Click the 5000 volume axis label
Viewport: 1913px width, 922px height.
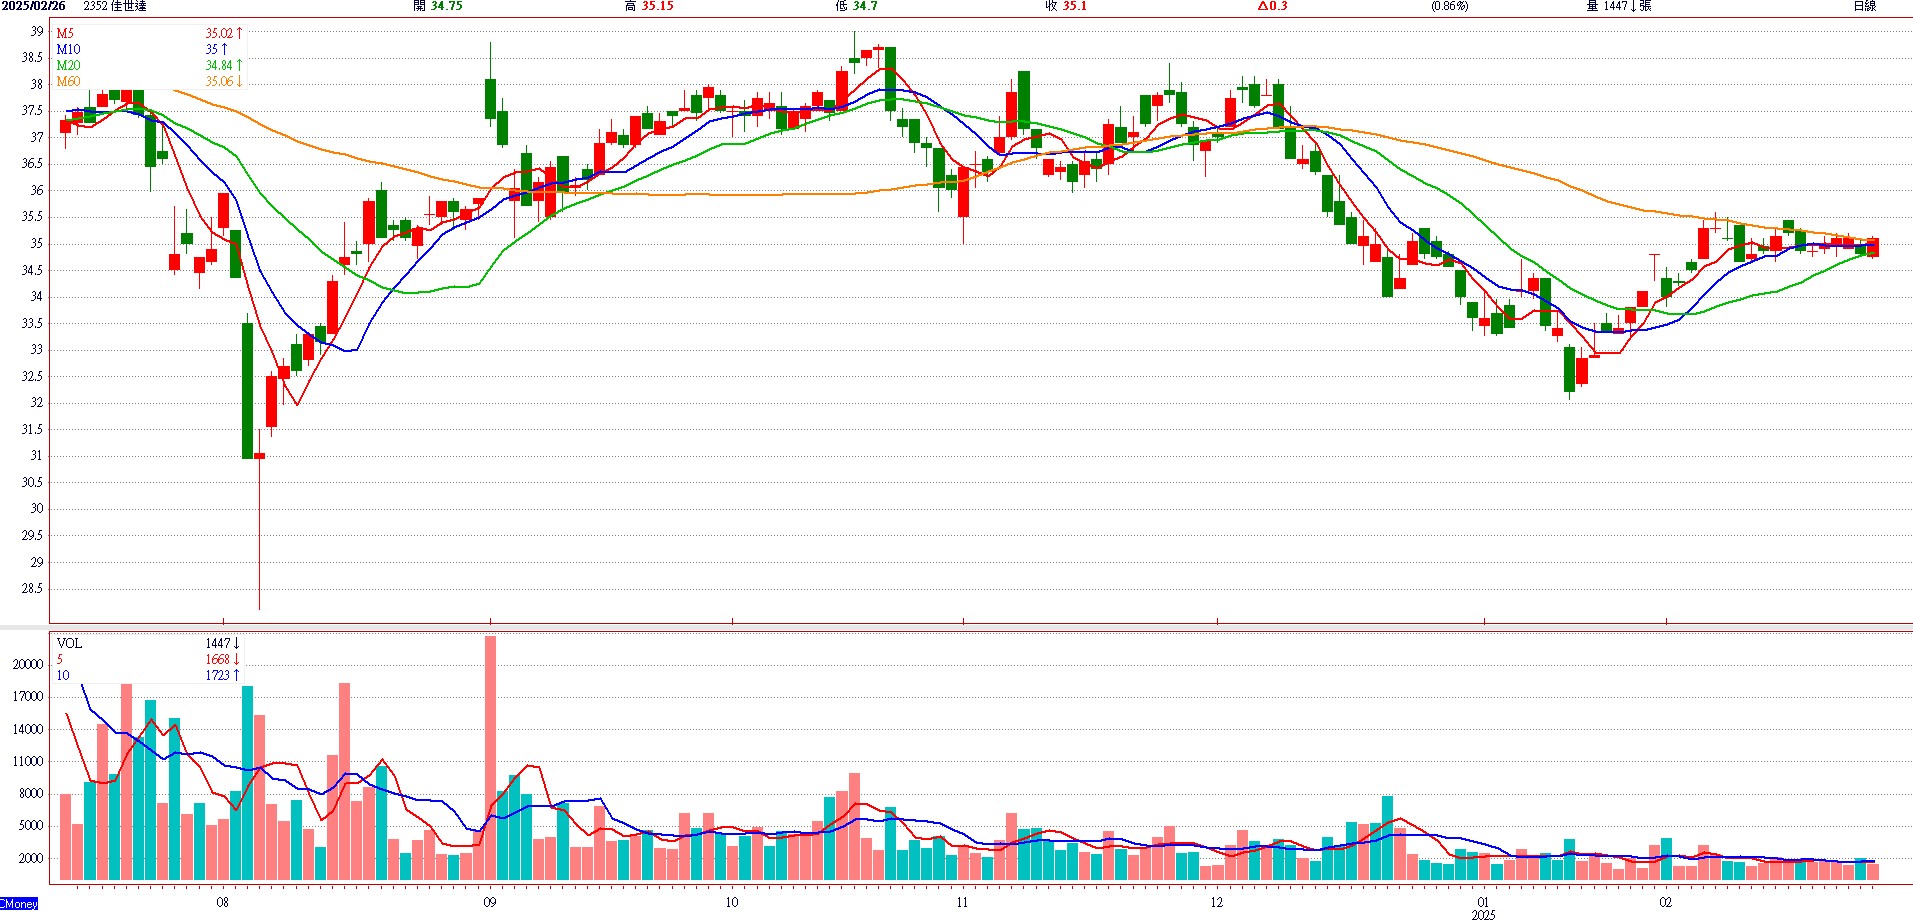click(31, 825)
